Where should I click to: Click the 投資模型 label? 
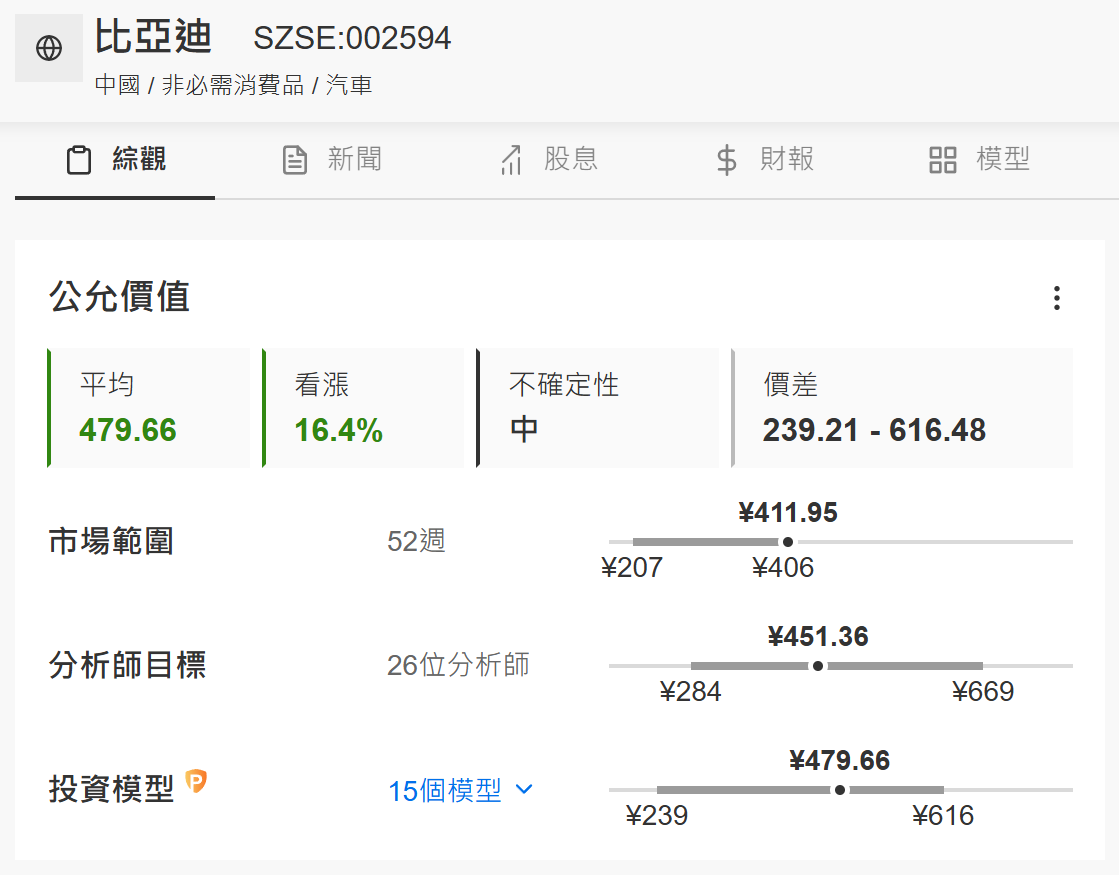[111, 789]
